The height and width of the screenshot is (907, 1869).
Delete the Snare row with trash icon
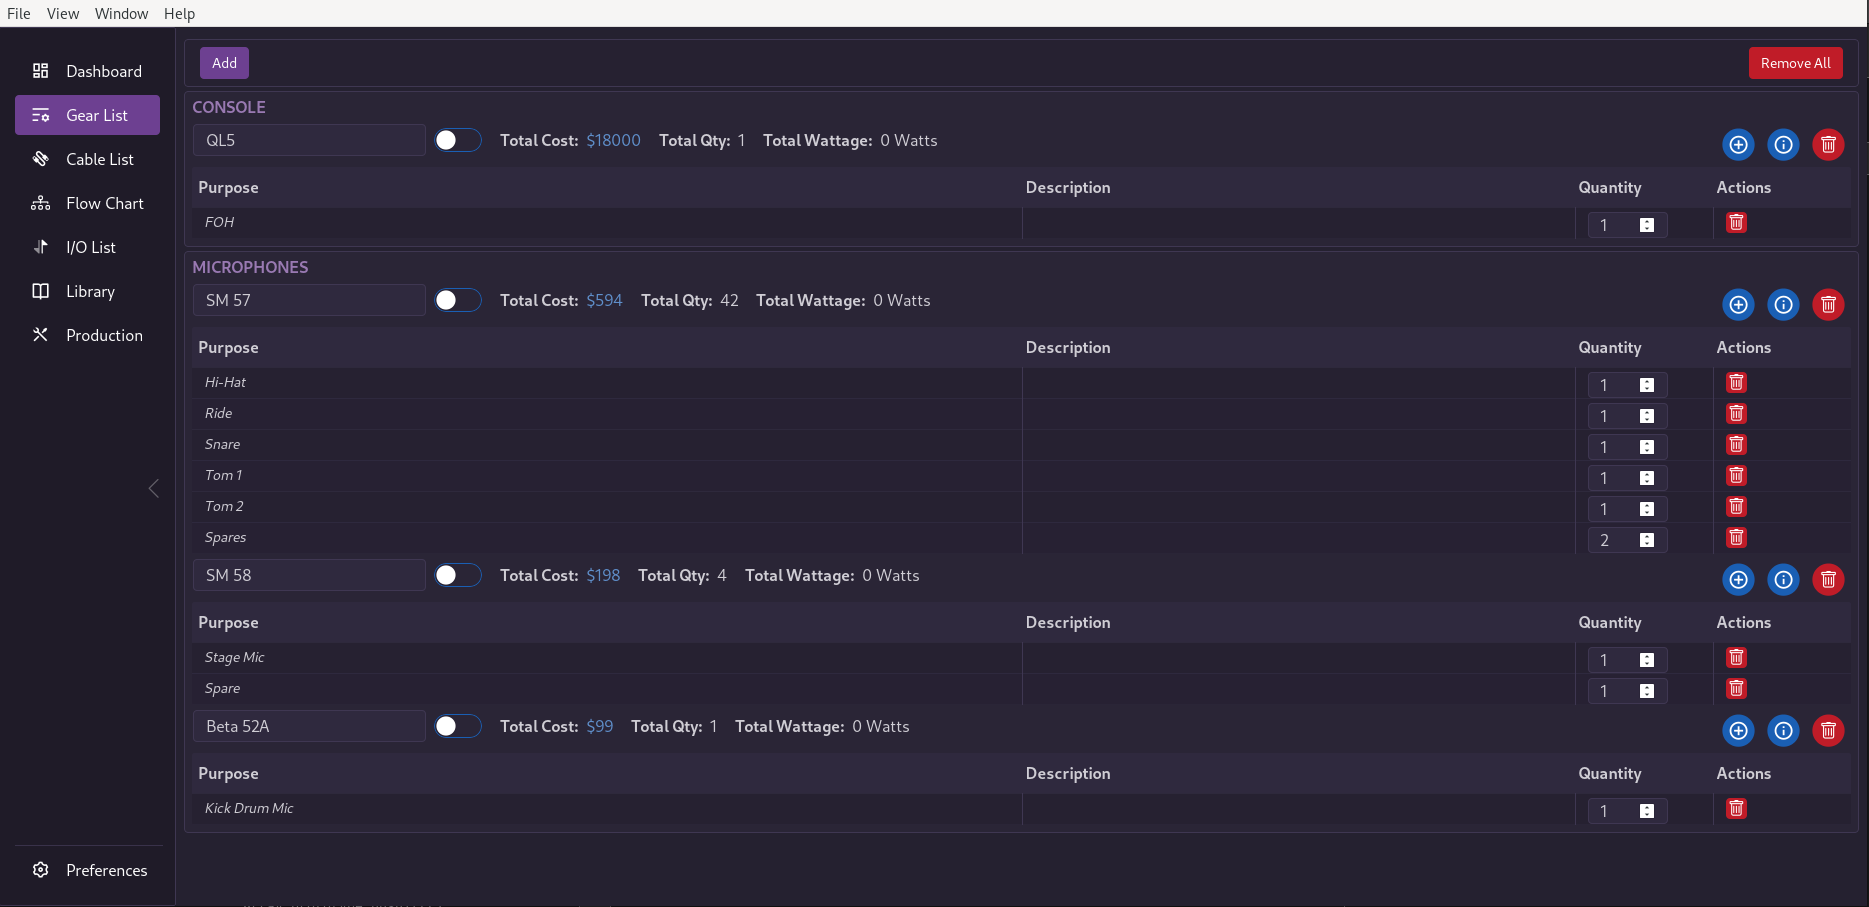pyautogui.click(x=1736, y=445)
